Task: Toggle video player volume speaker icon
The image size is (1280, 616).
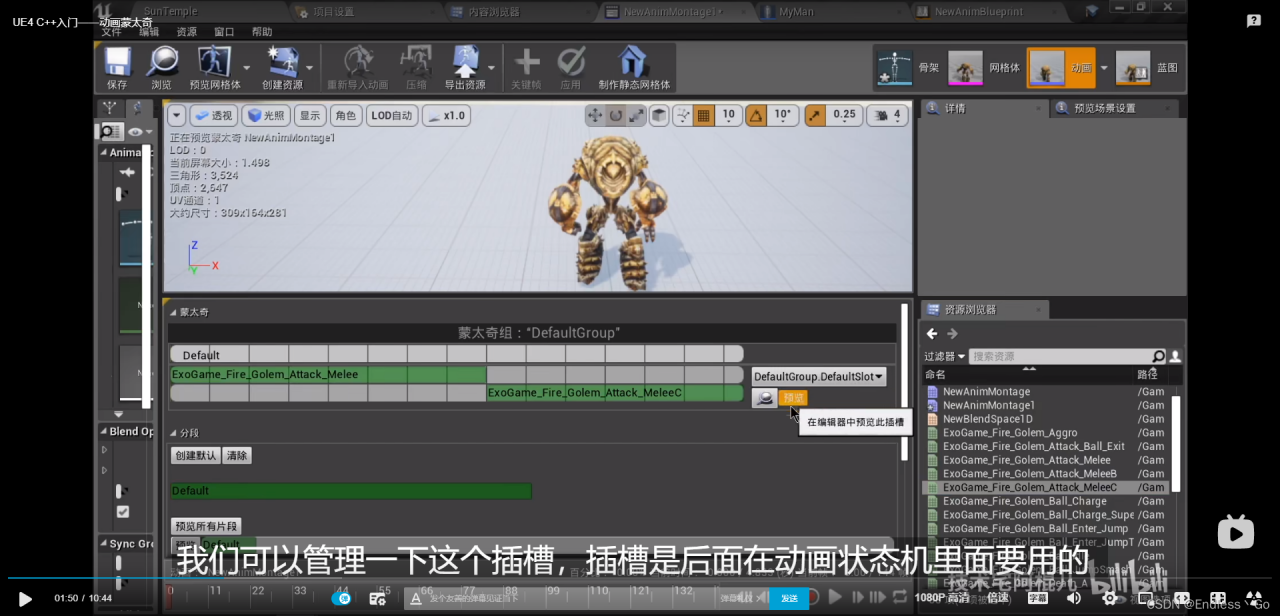Action: pyautogui.click(x=1074, y=598)
